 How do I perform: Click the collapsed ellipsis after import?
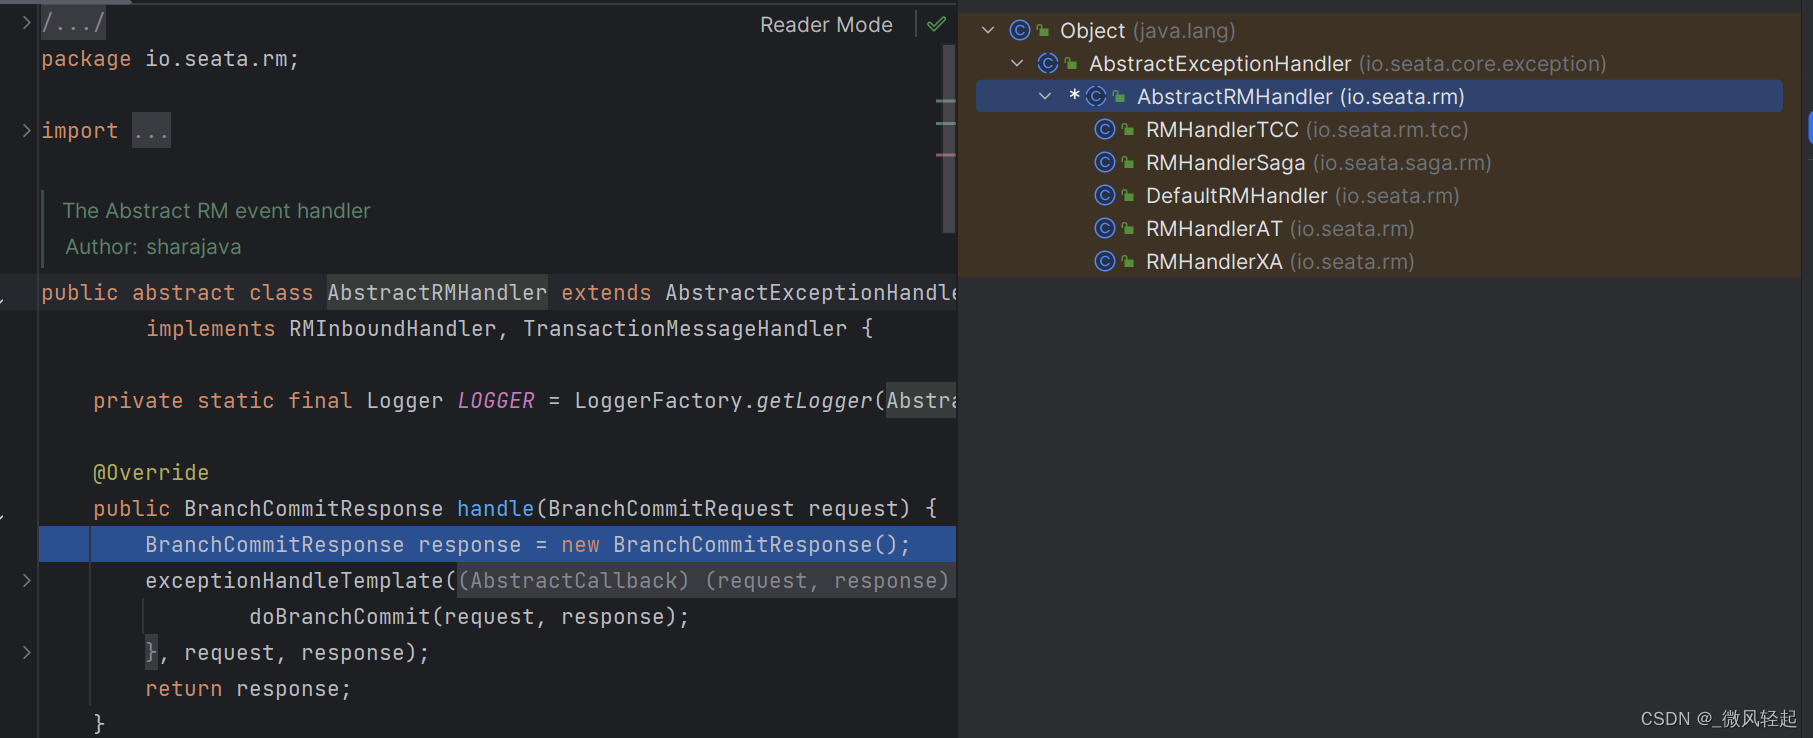151,131
